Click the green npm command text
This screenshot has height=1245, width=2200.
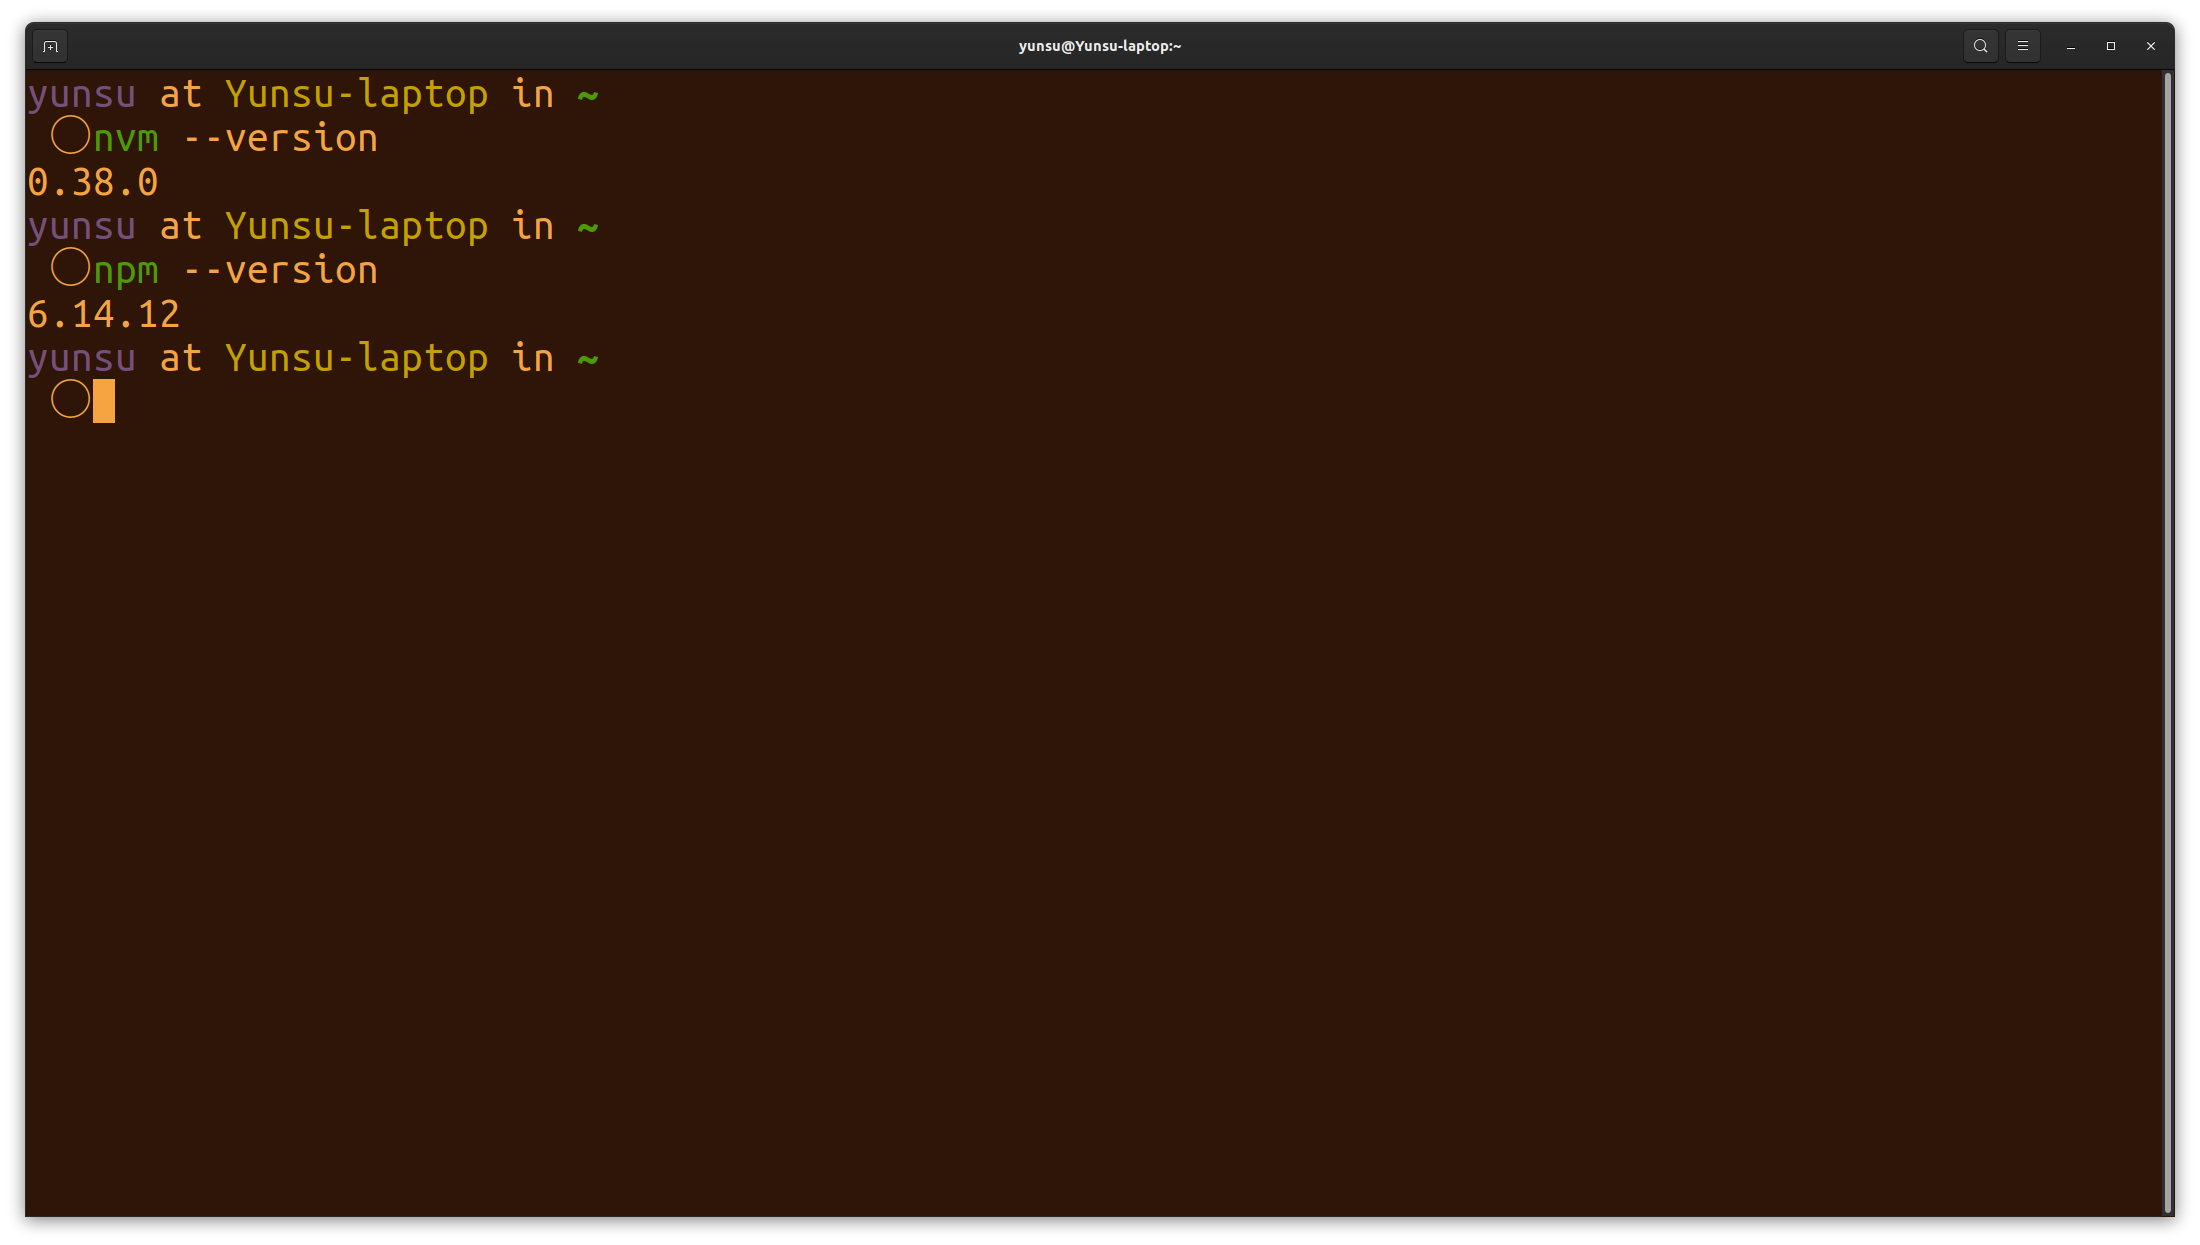(126, 271)
